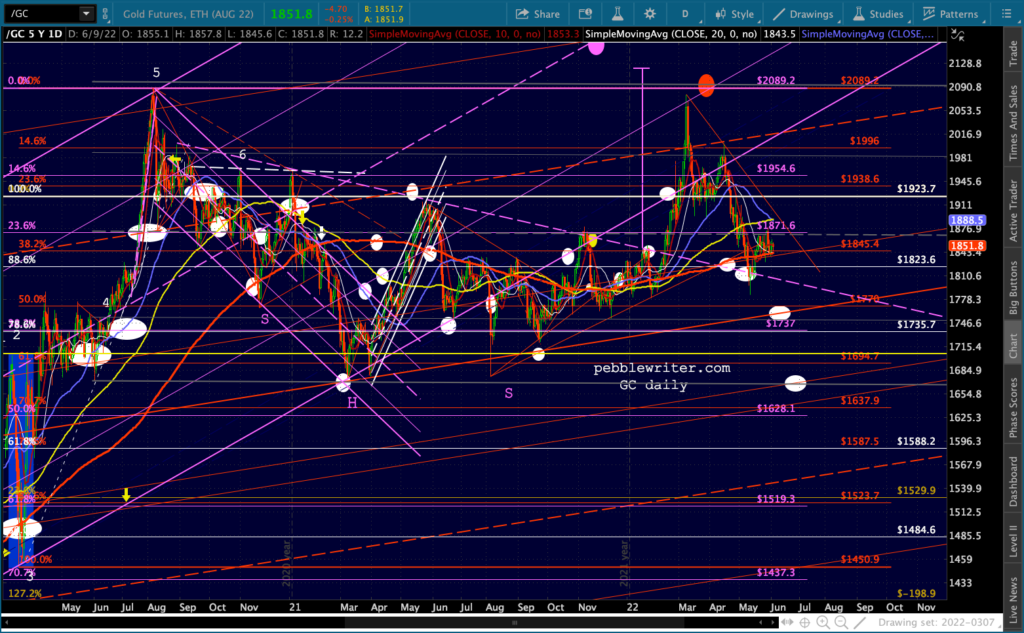
Task: Click the $1529.9 yellow level label
Action: pos(916,490)
